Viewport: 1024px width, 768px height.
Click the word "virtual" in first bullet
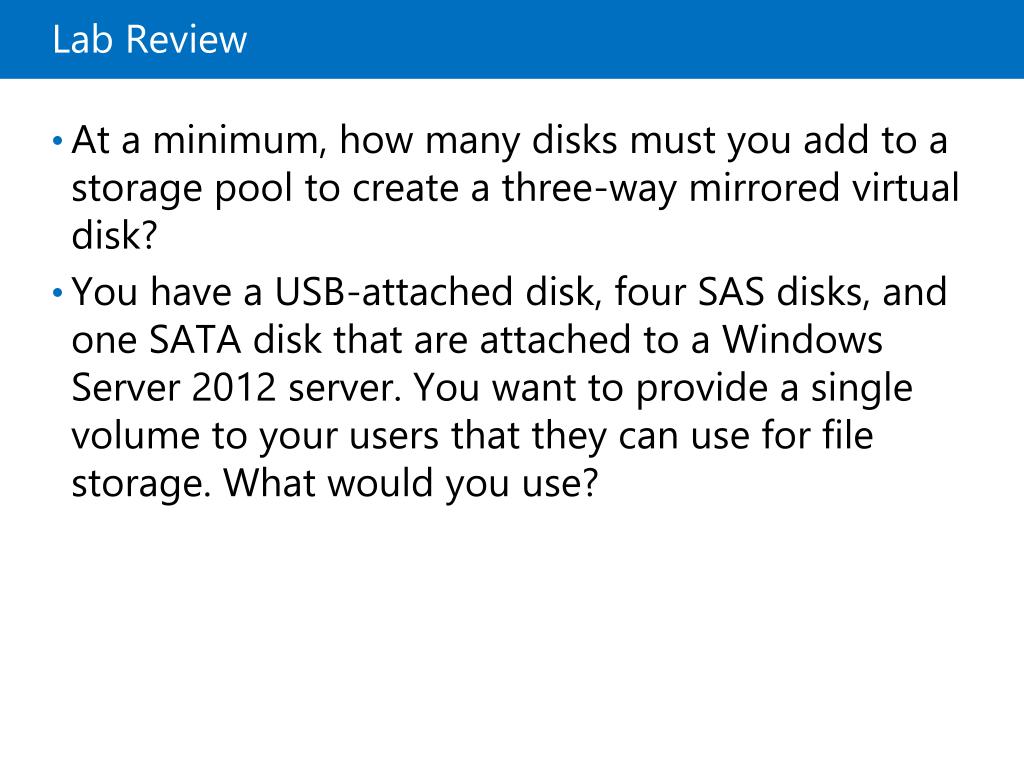[905, 188]
